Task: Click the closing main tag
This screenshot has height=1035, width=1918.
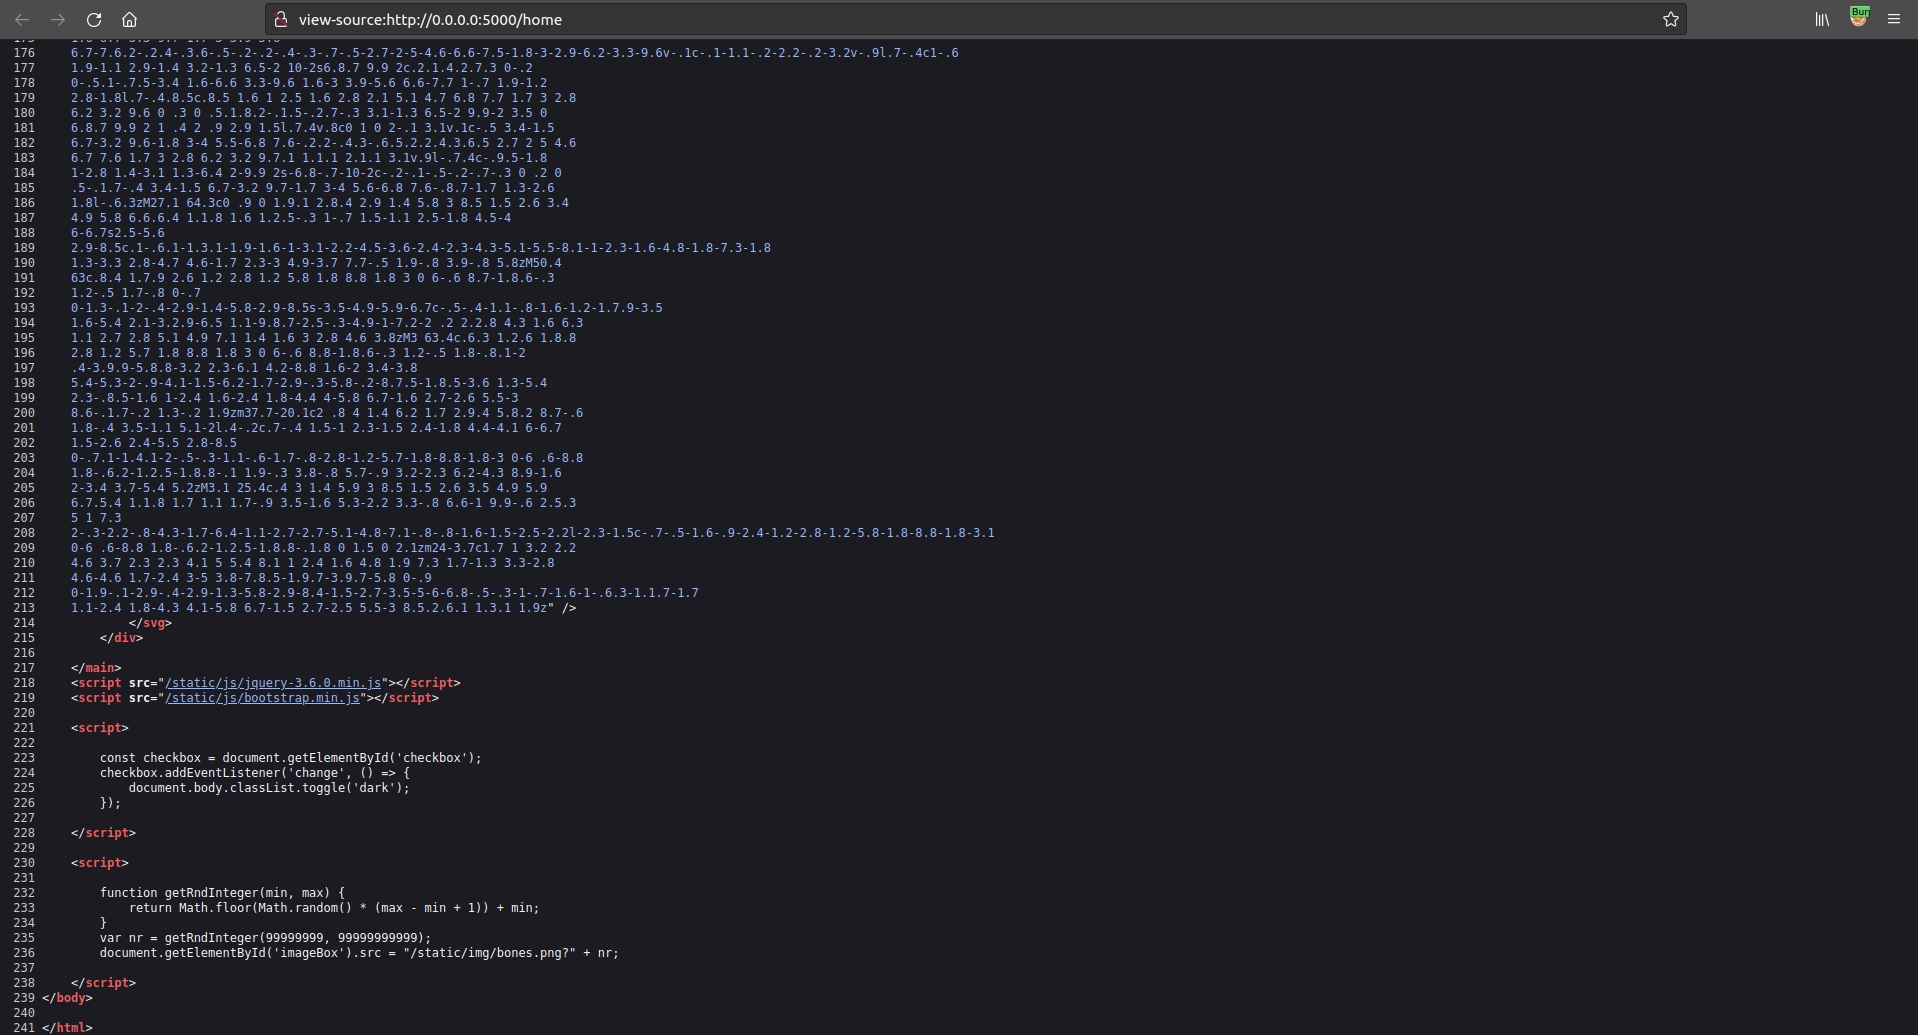Action: [x=96, y=668]
